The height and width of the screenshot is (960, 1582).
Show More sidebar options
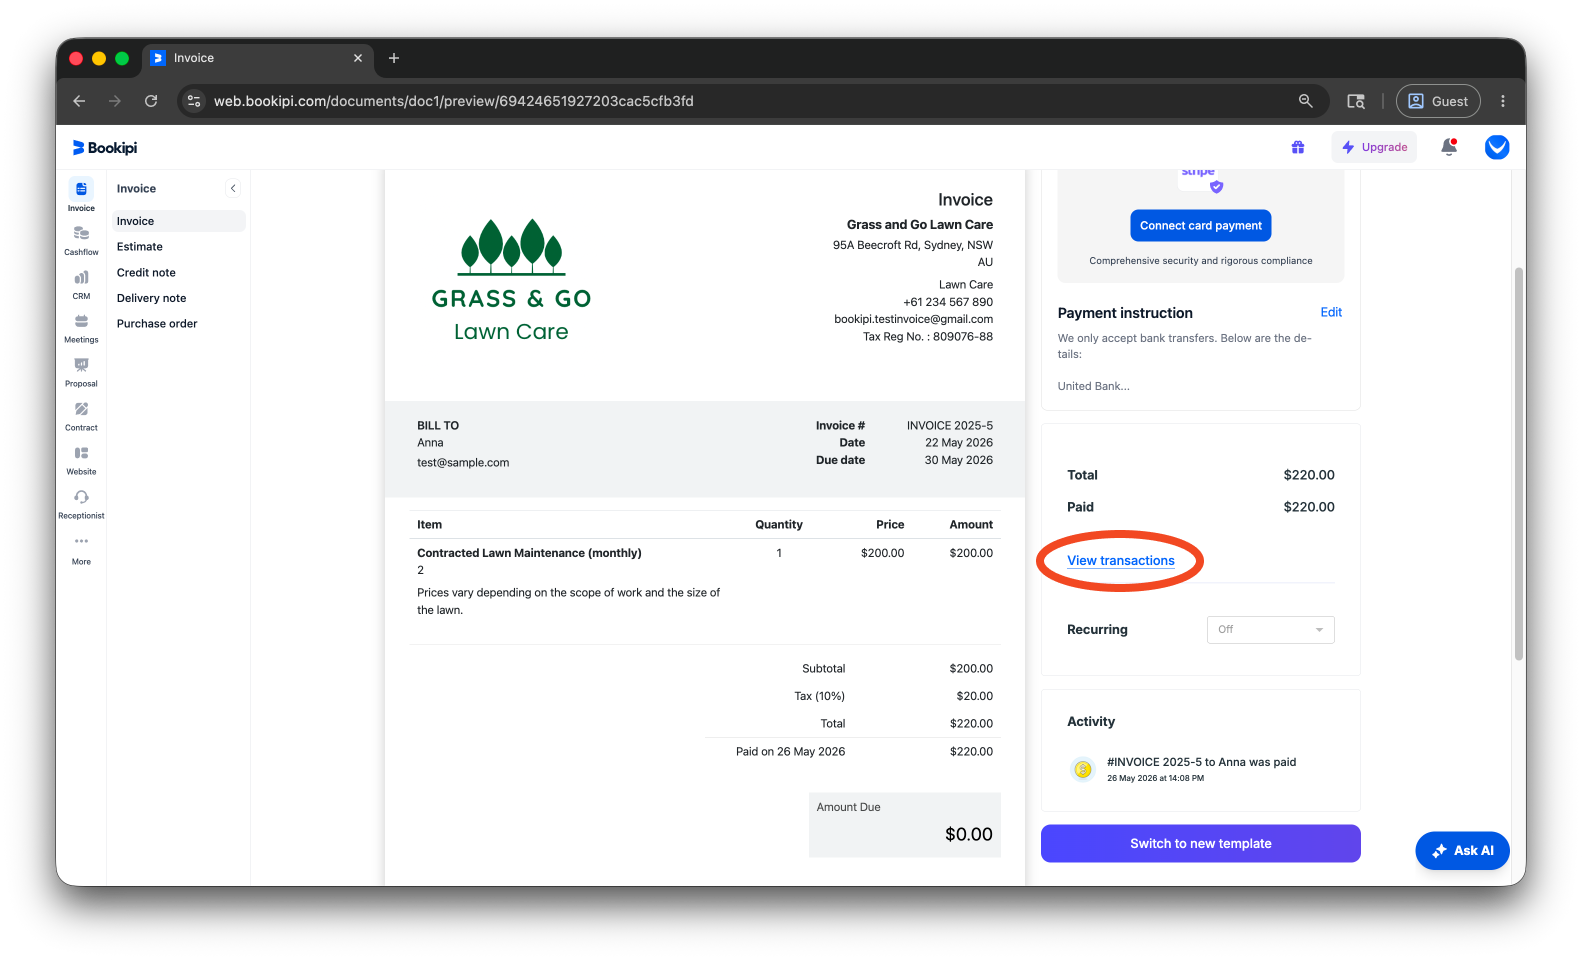(x=81, y=549)
